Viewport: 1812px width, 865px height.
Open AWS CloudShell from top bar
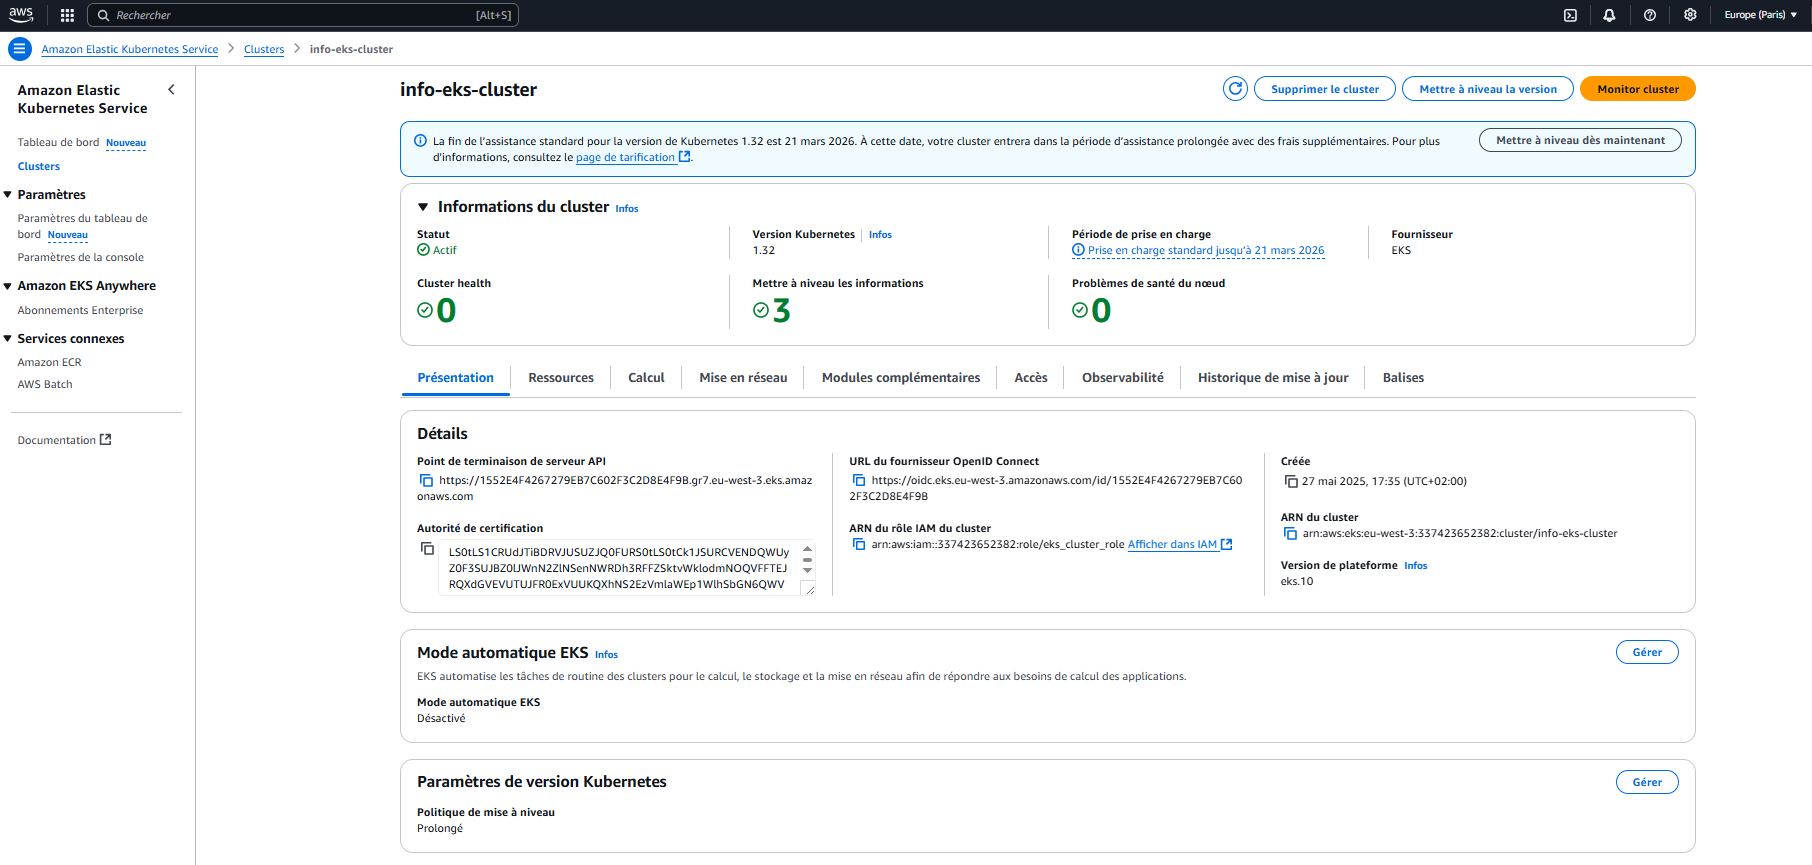1570,15
